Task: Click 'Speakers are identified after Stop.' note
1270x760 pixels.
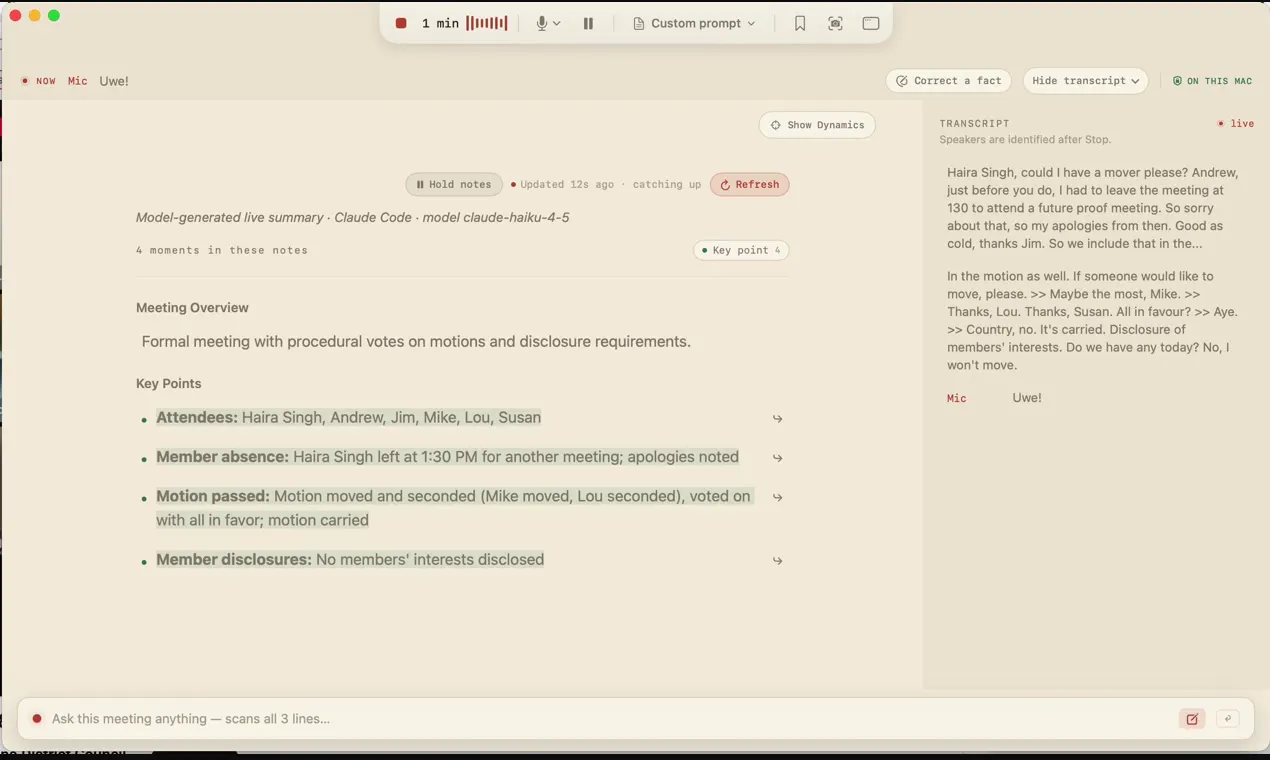Action: [1025, 140]
